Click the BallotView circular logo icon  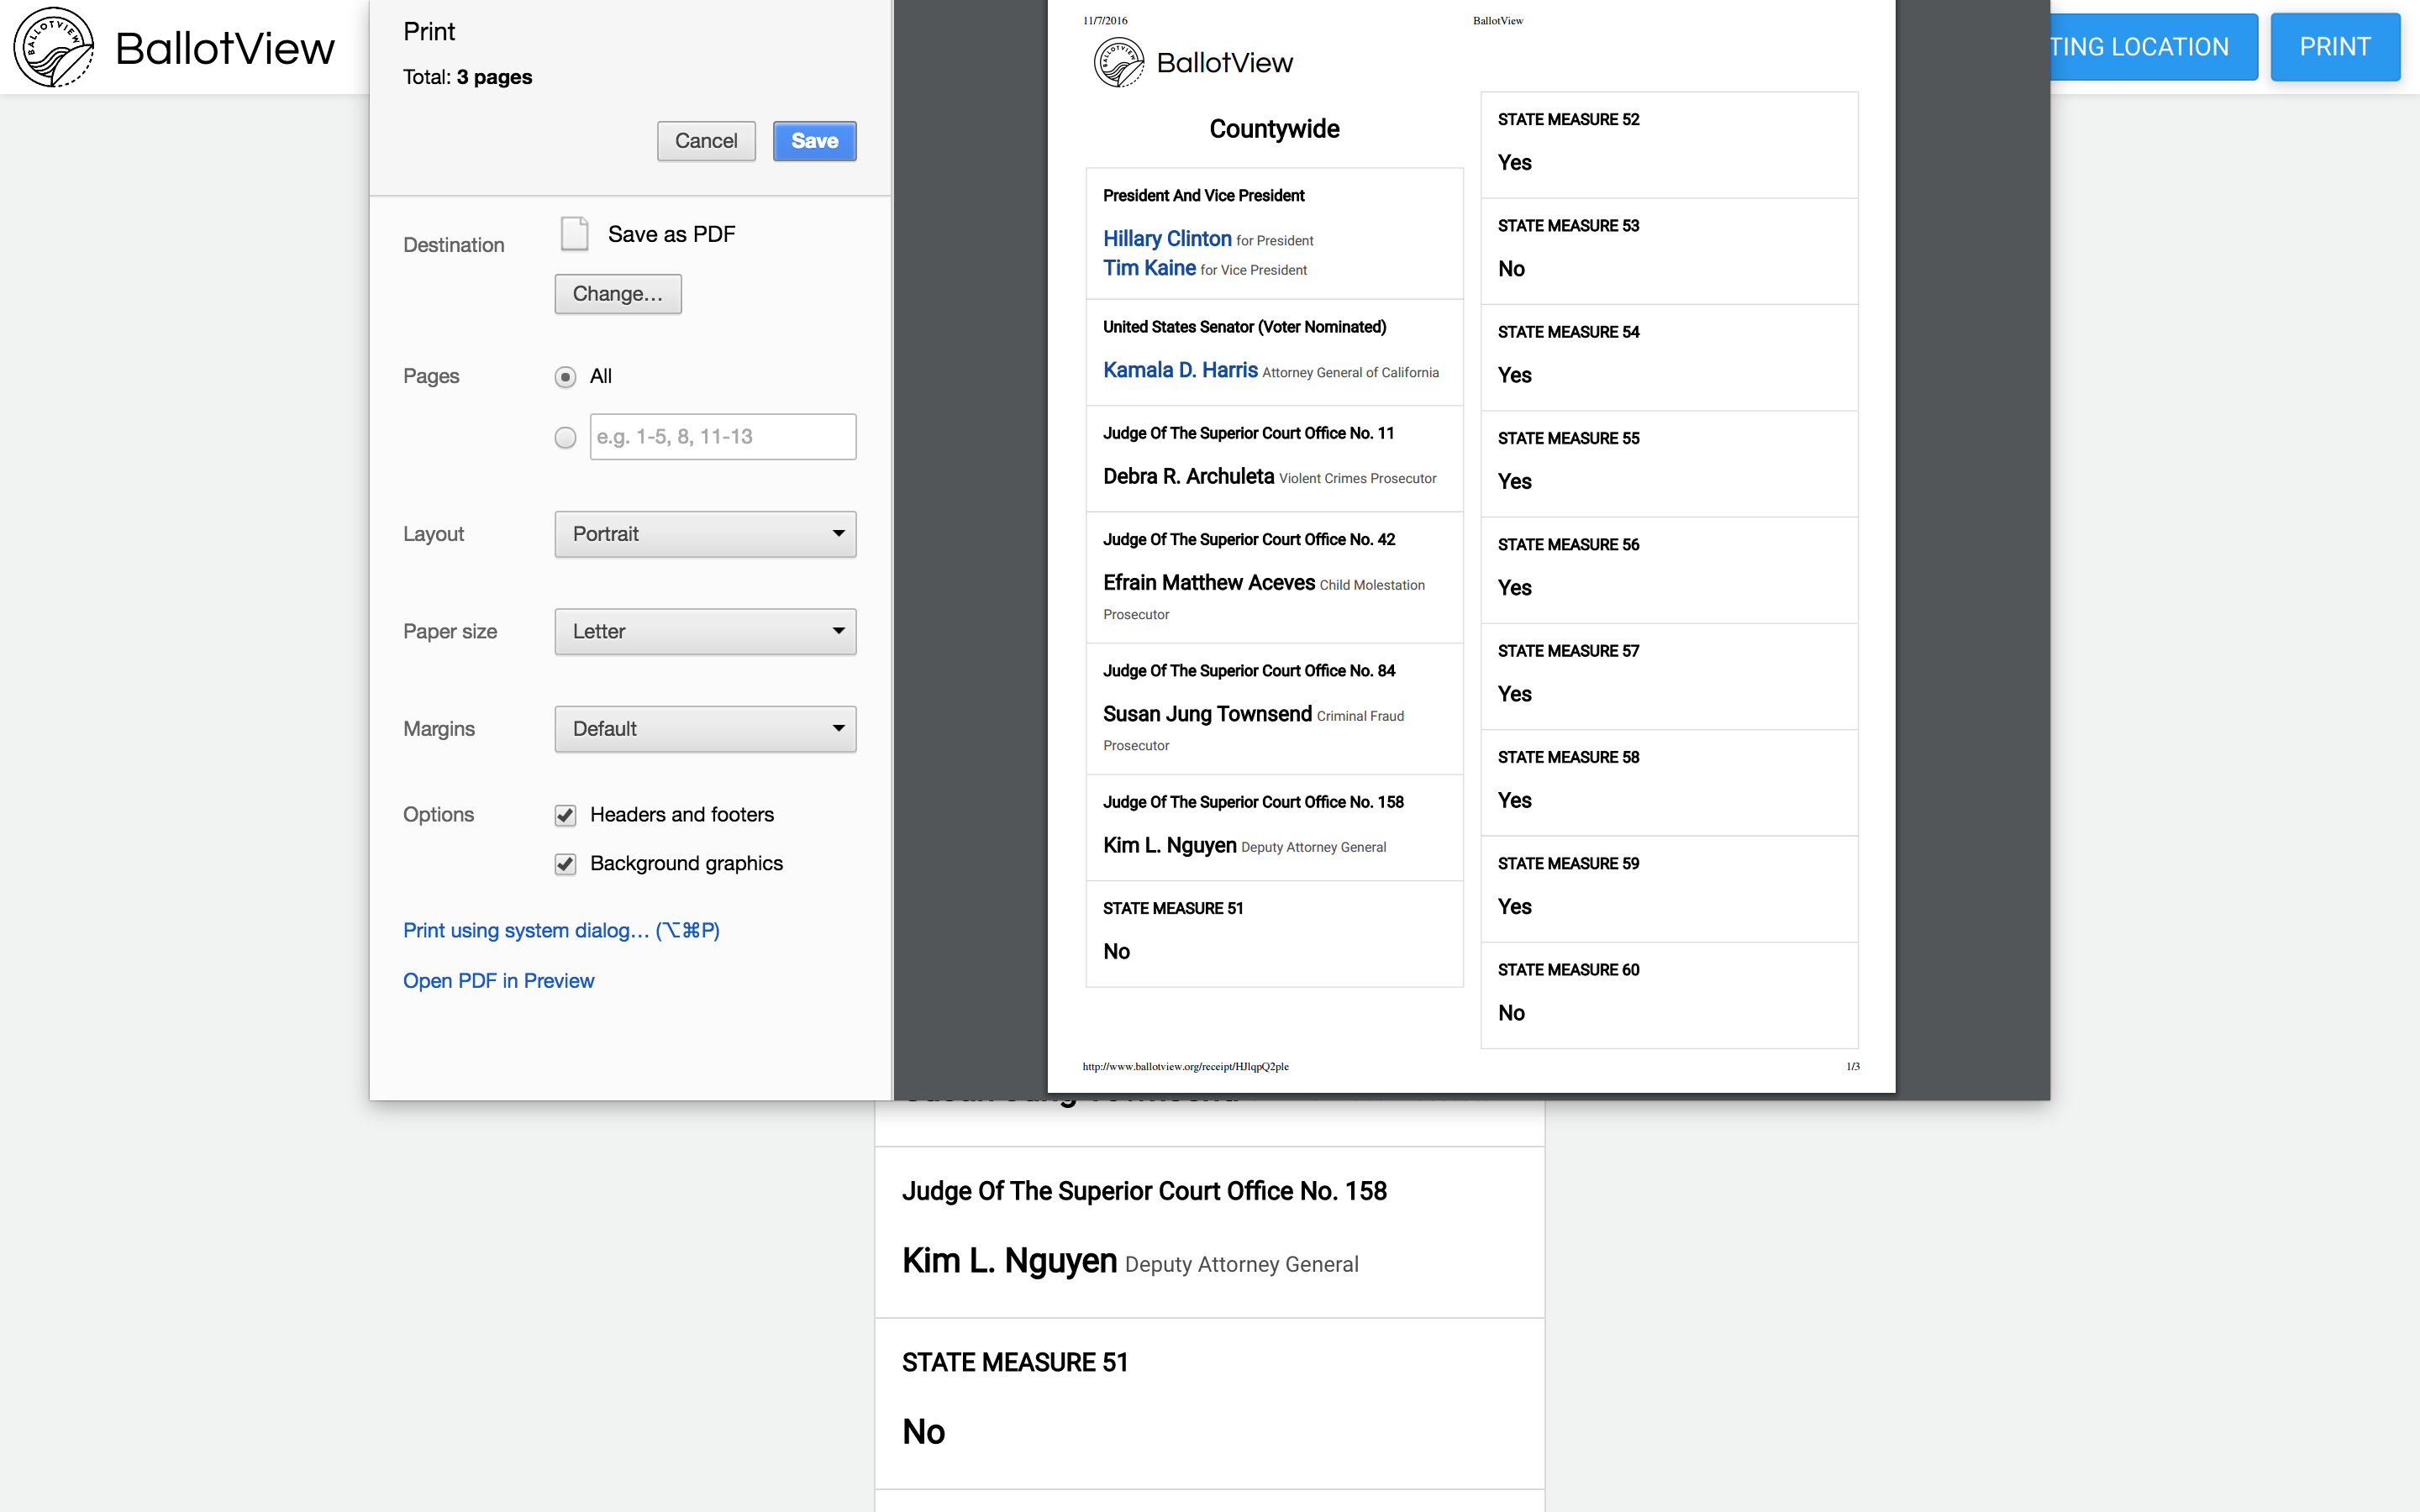[x=54, y=47]
